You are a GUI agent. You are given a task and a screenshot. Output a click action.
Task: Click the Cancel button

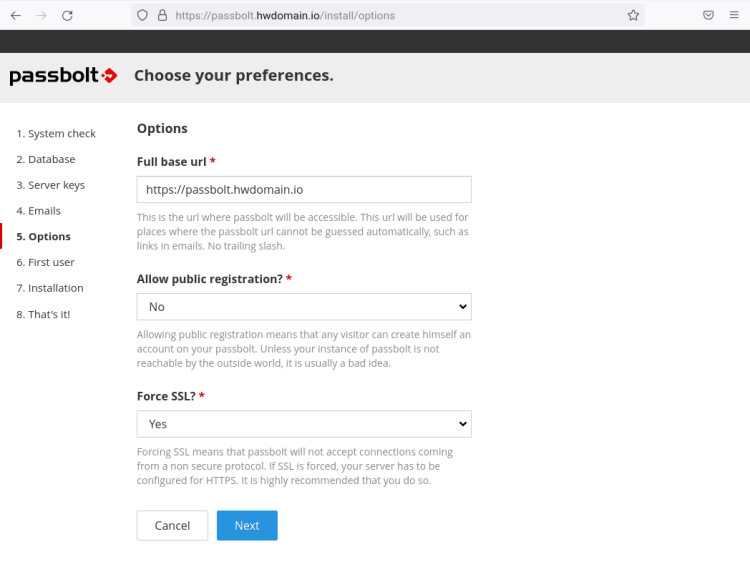click(x=172, y=525)
